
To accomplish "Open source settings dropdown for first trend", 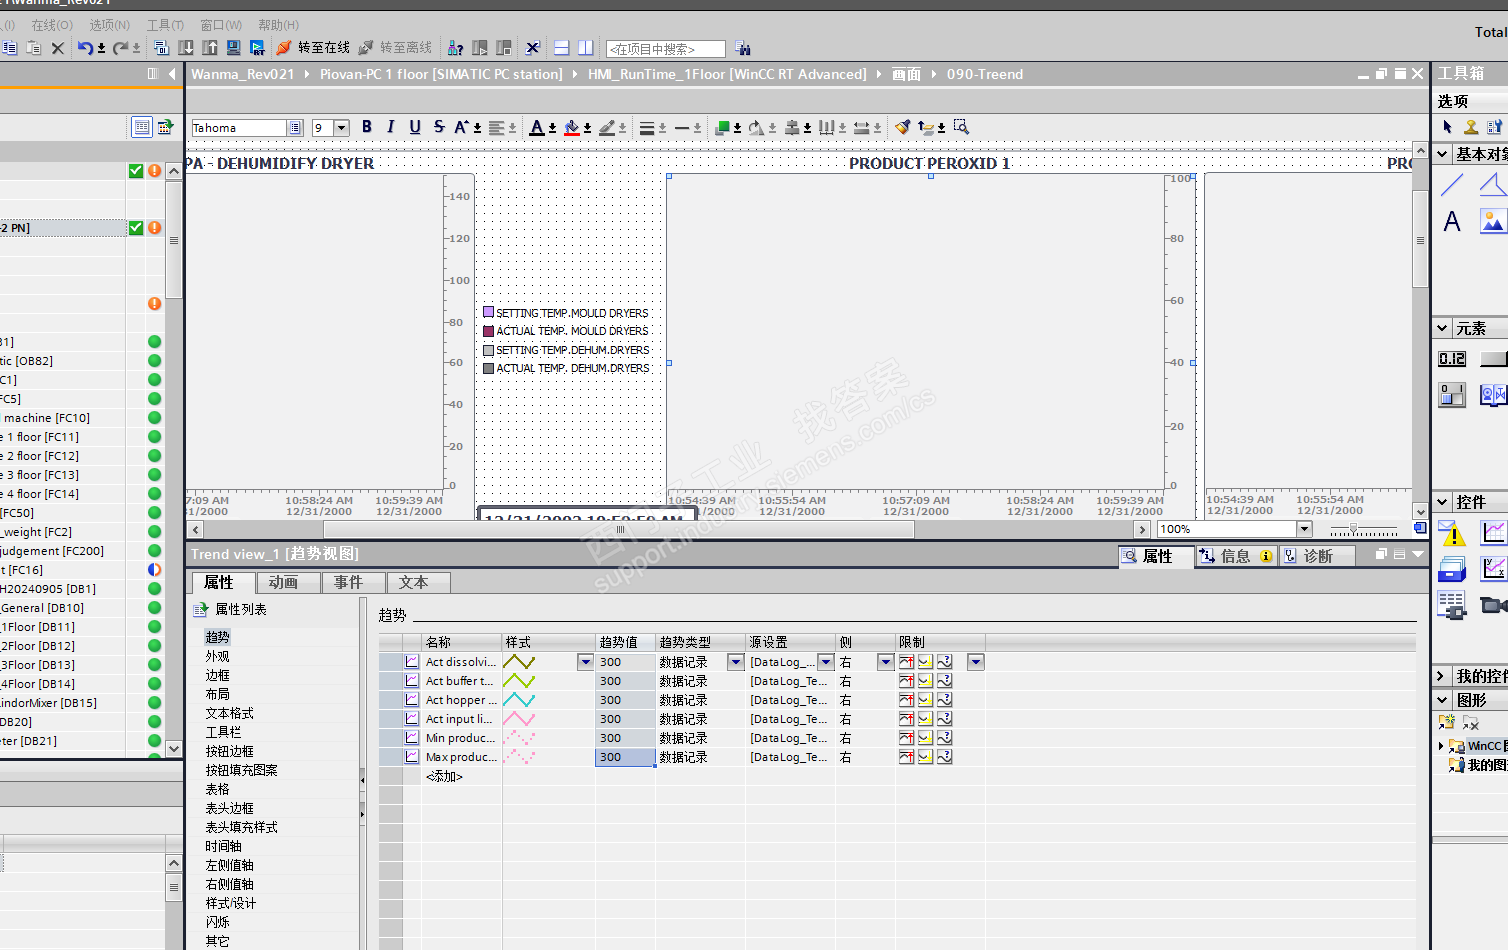I will pos(826,662).
